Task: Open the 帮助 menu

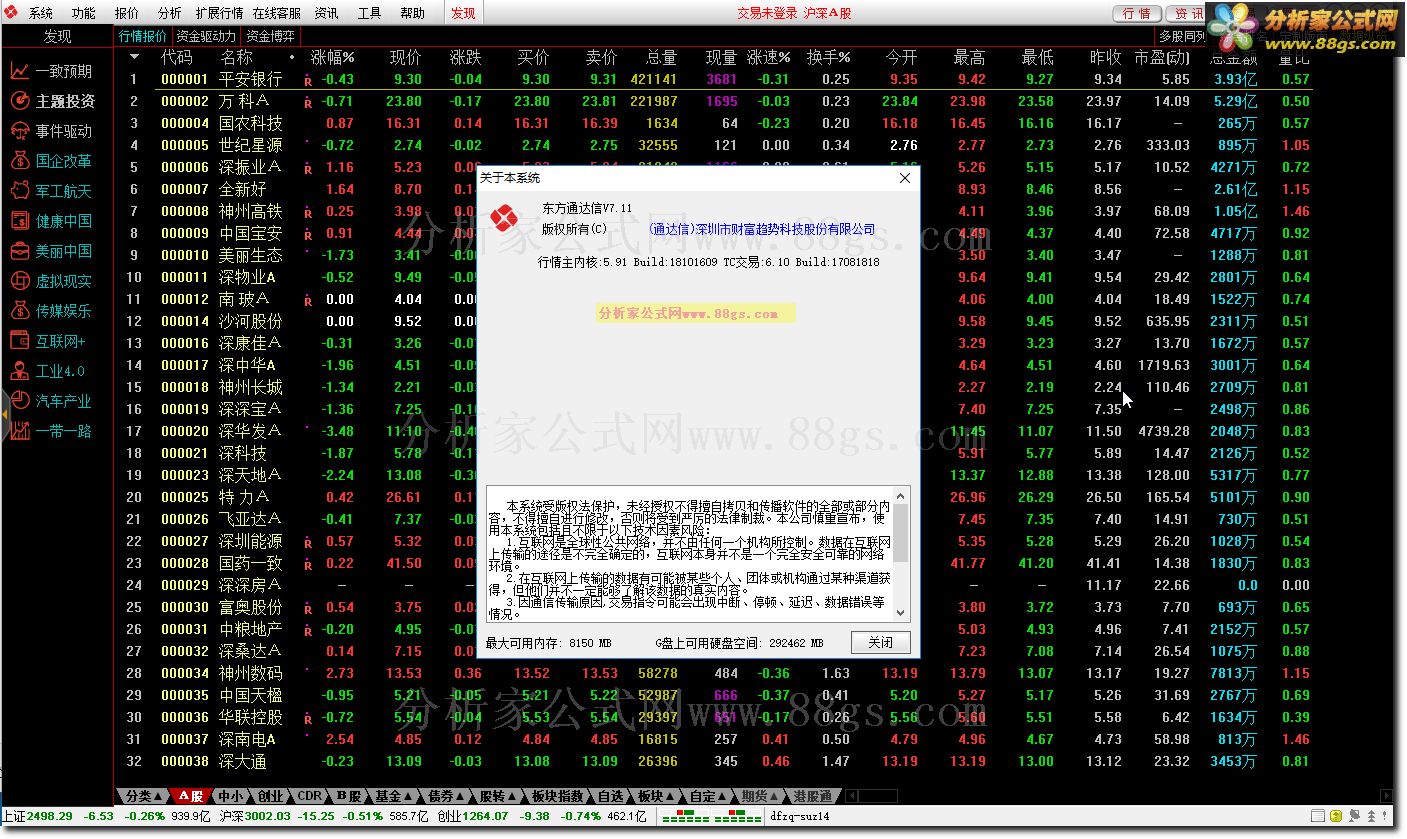Action: tap(412, 13)
